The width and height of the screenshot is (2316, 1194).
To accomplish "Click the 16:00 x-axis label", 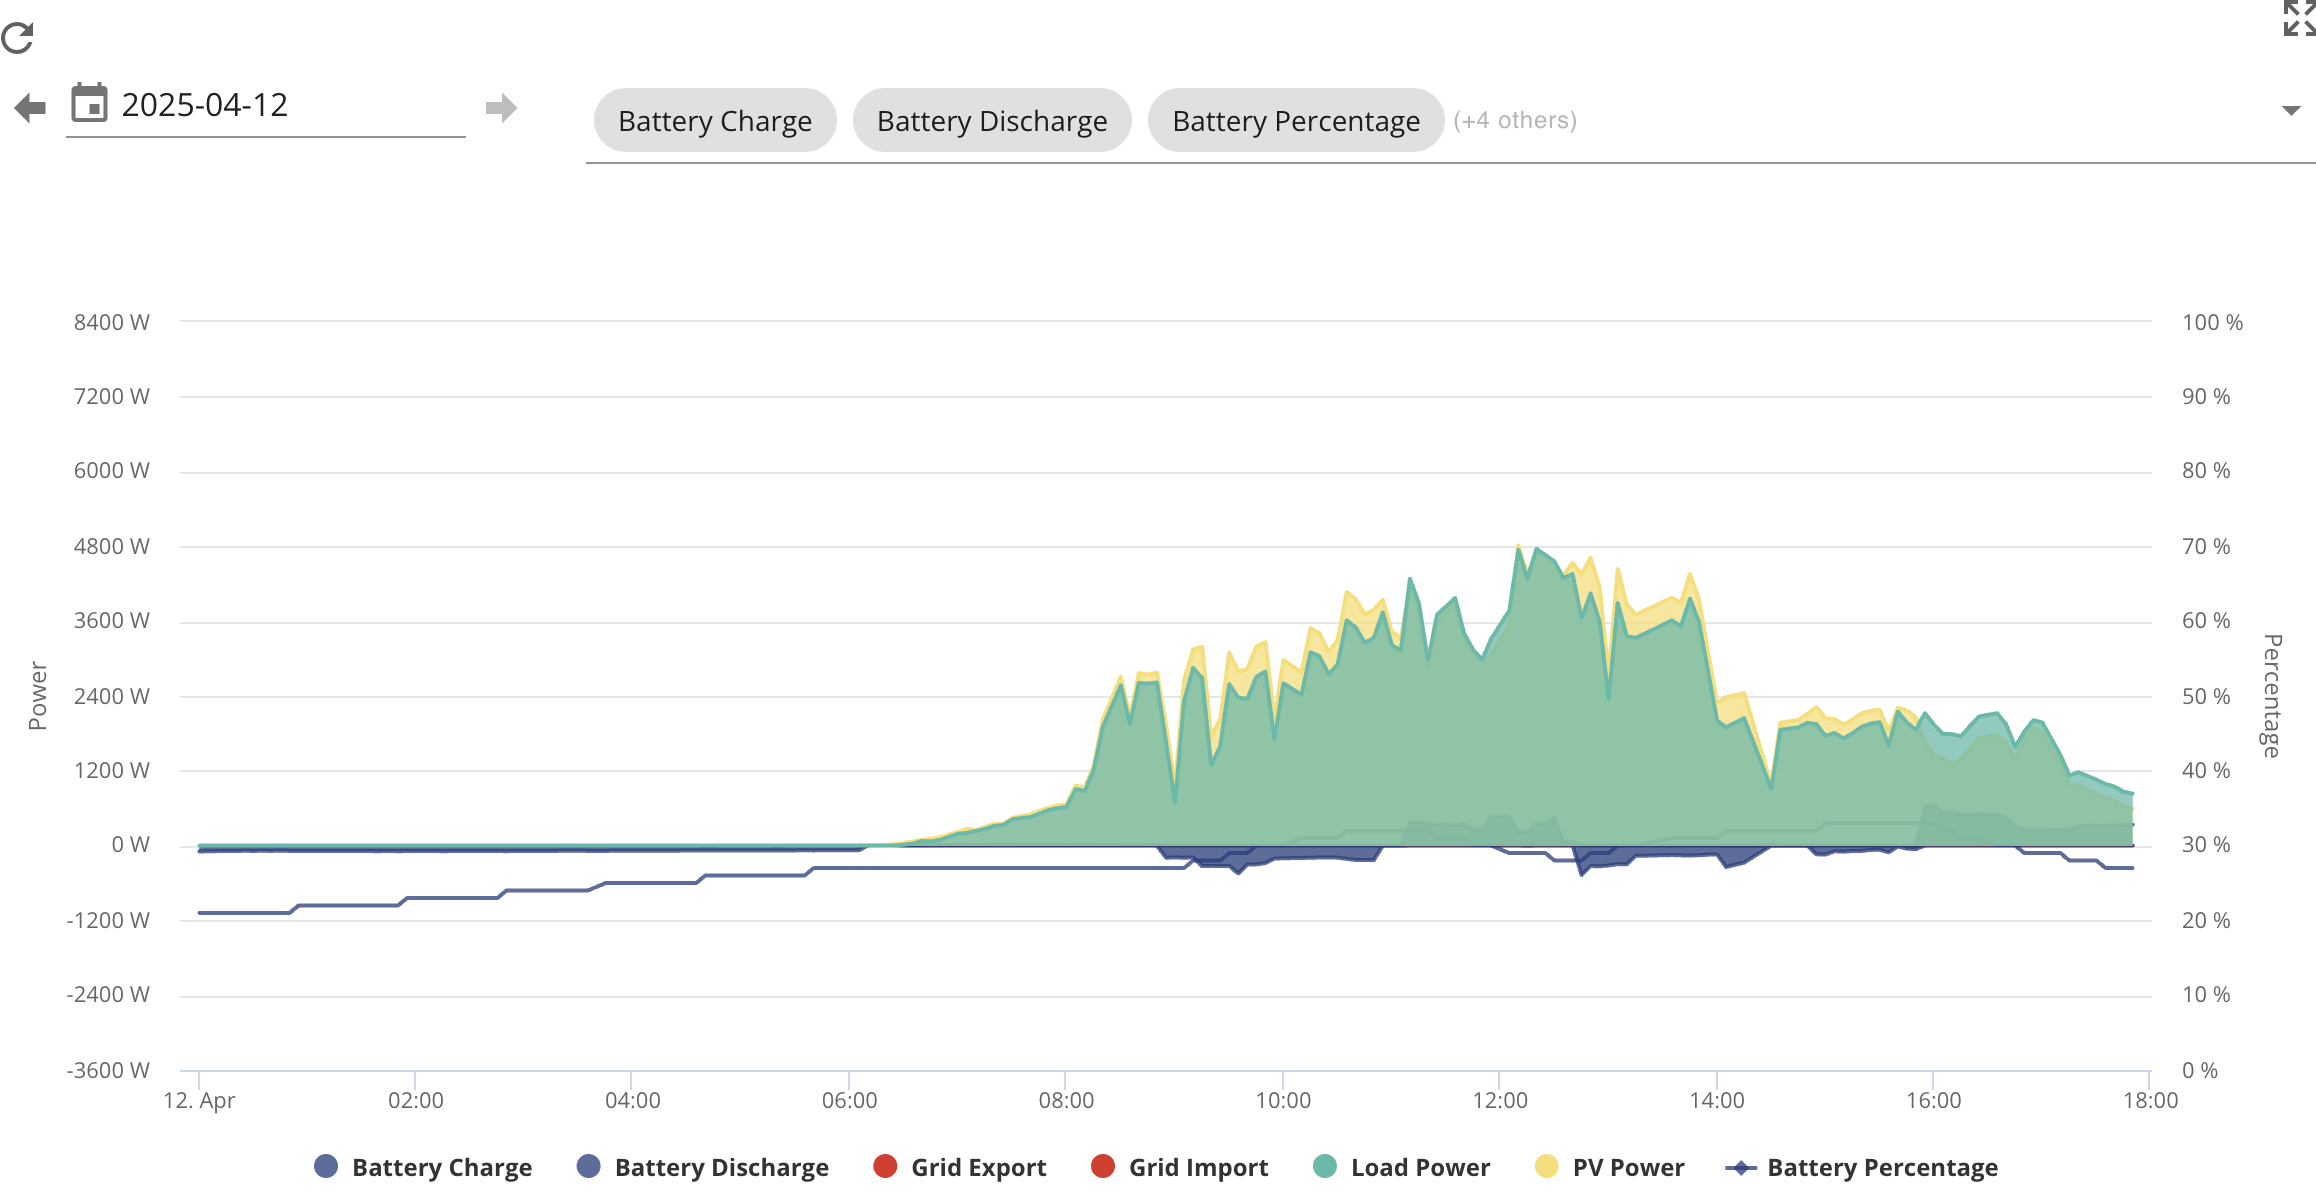I will tap(1934, 1101).
